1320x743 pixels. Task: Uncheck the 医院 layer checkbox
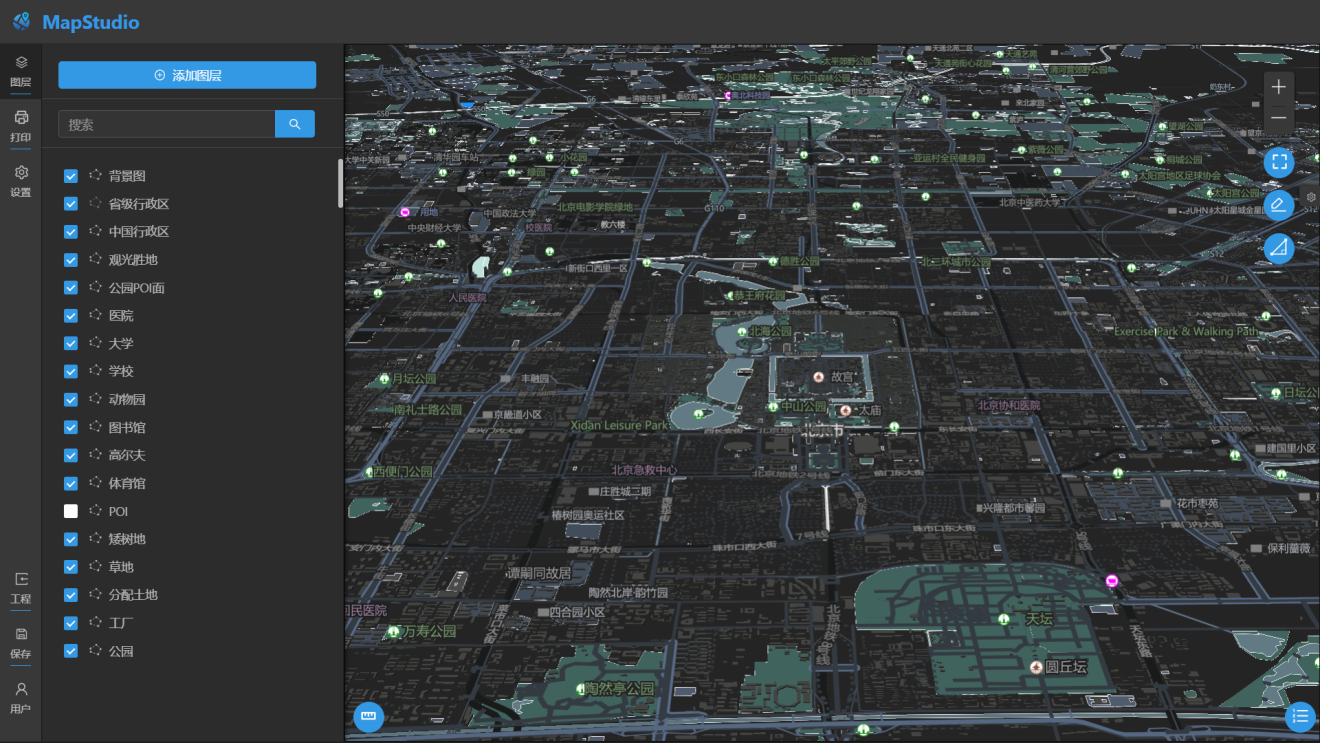[71, 316]
